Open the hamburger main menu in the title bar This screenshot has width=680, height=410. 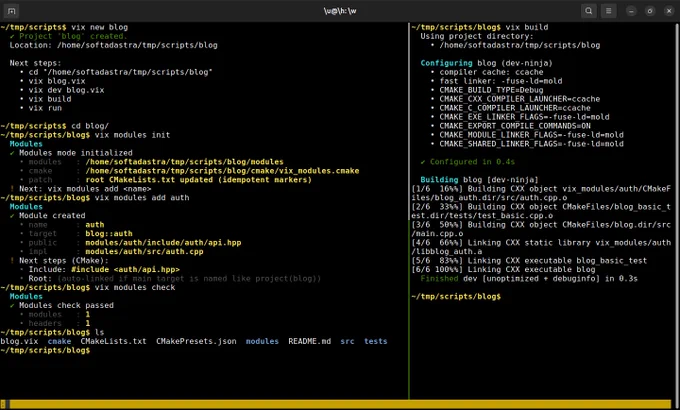tap(608, 11)
